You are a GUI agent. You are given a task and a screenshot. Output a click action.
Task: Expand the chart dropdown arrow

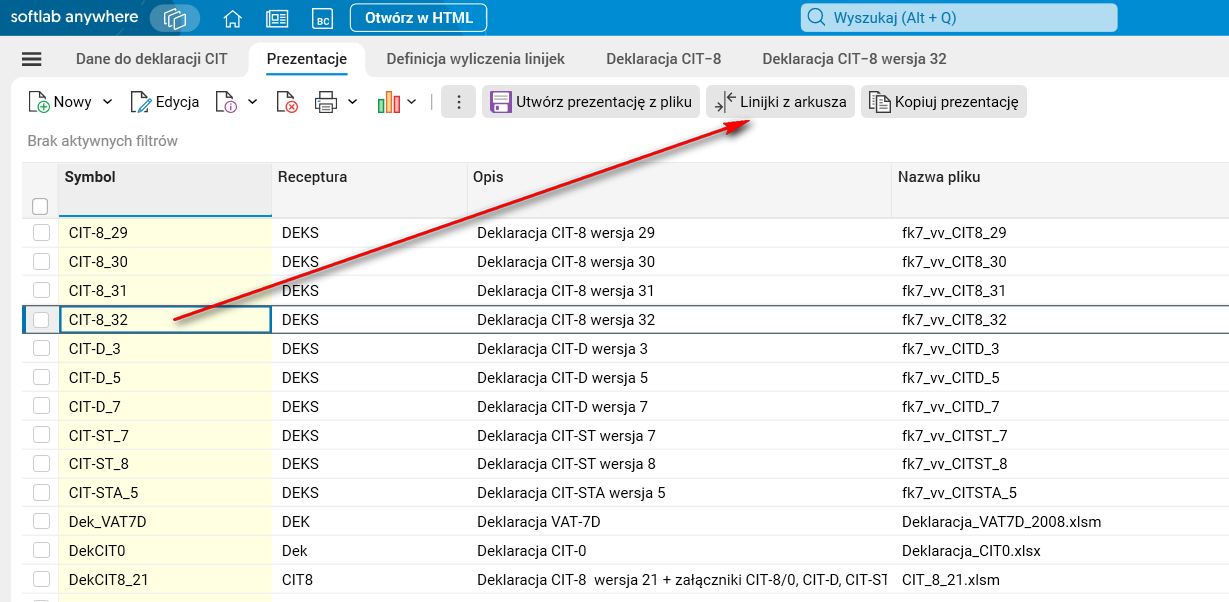click(x=412, y=102)
